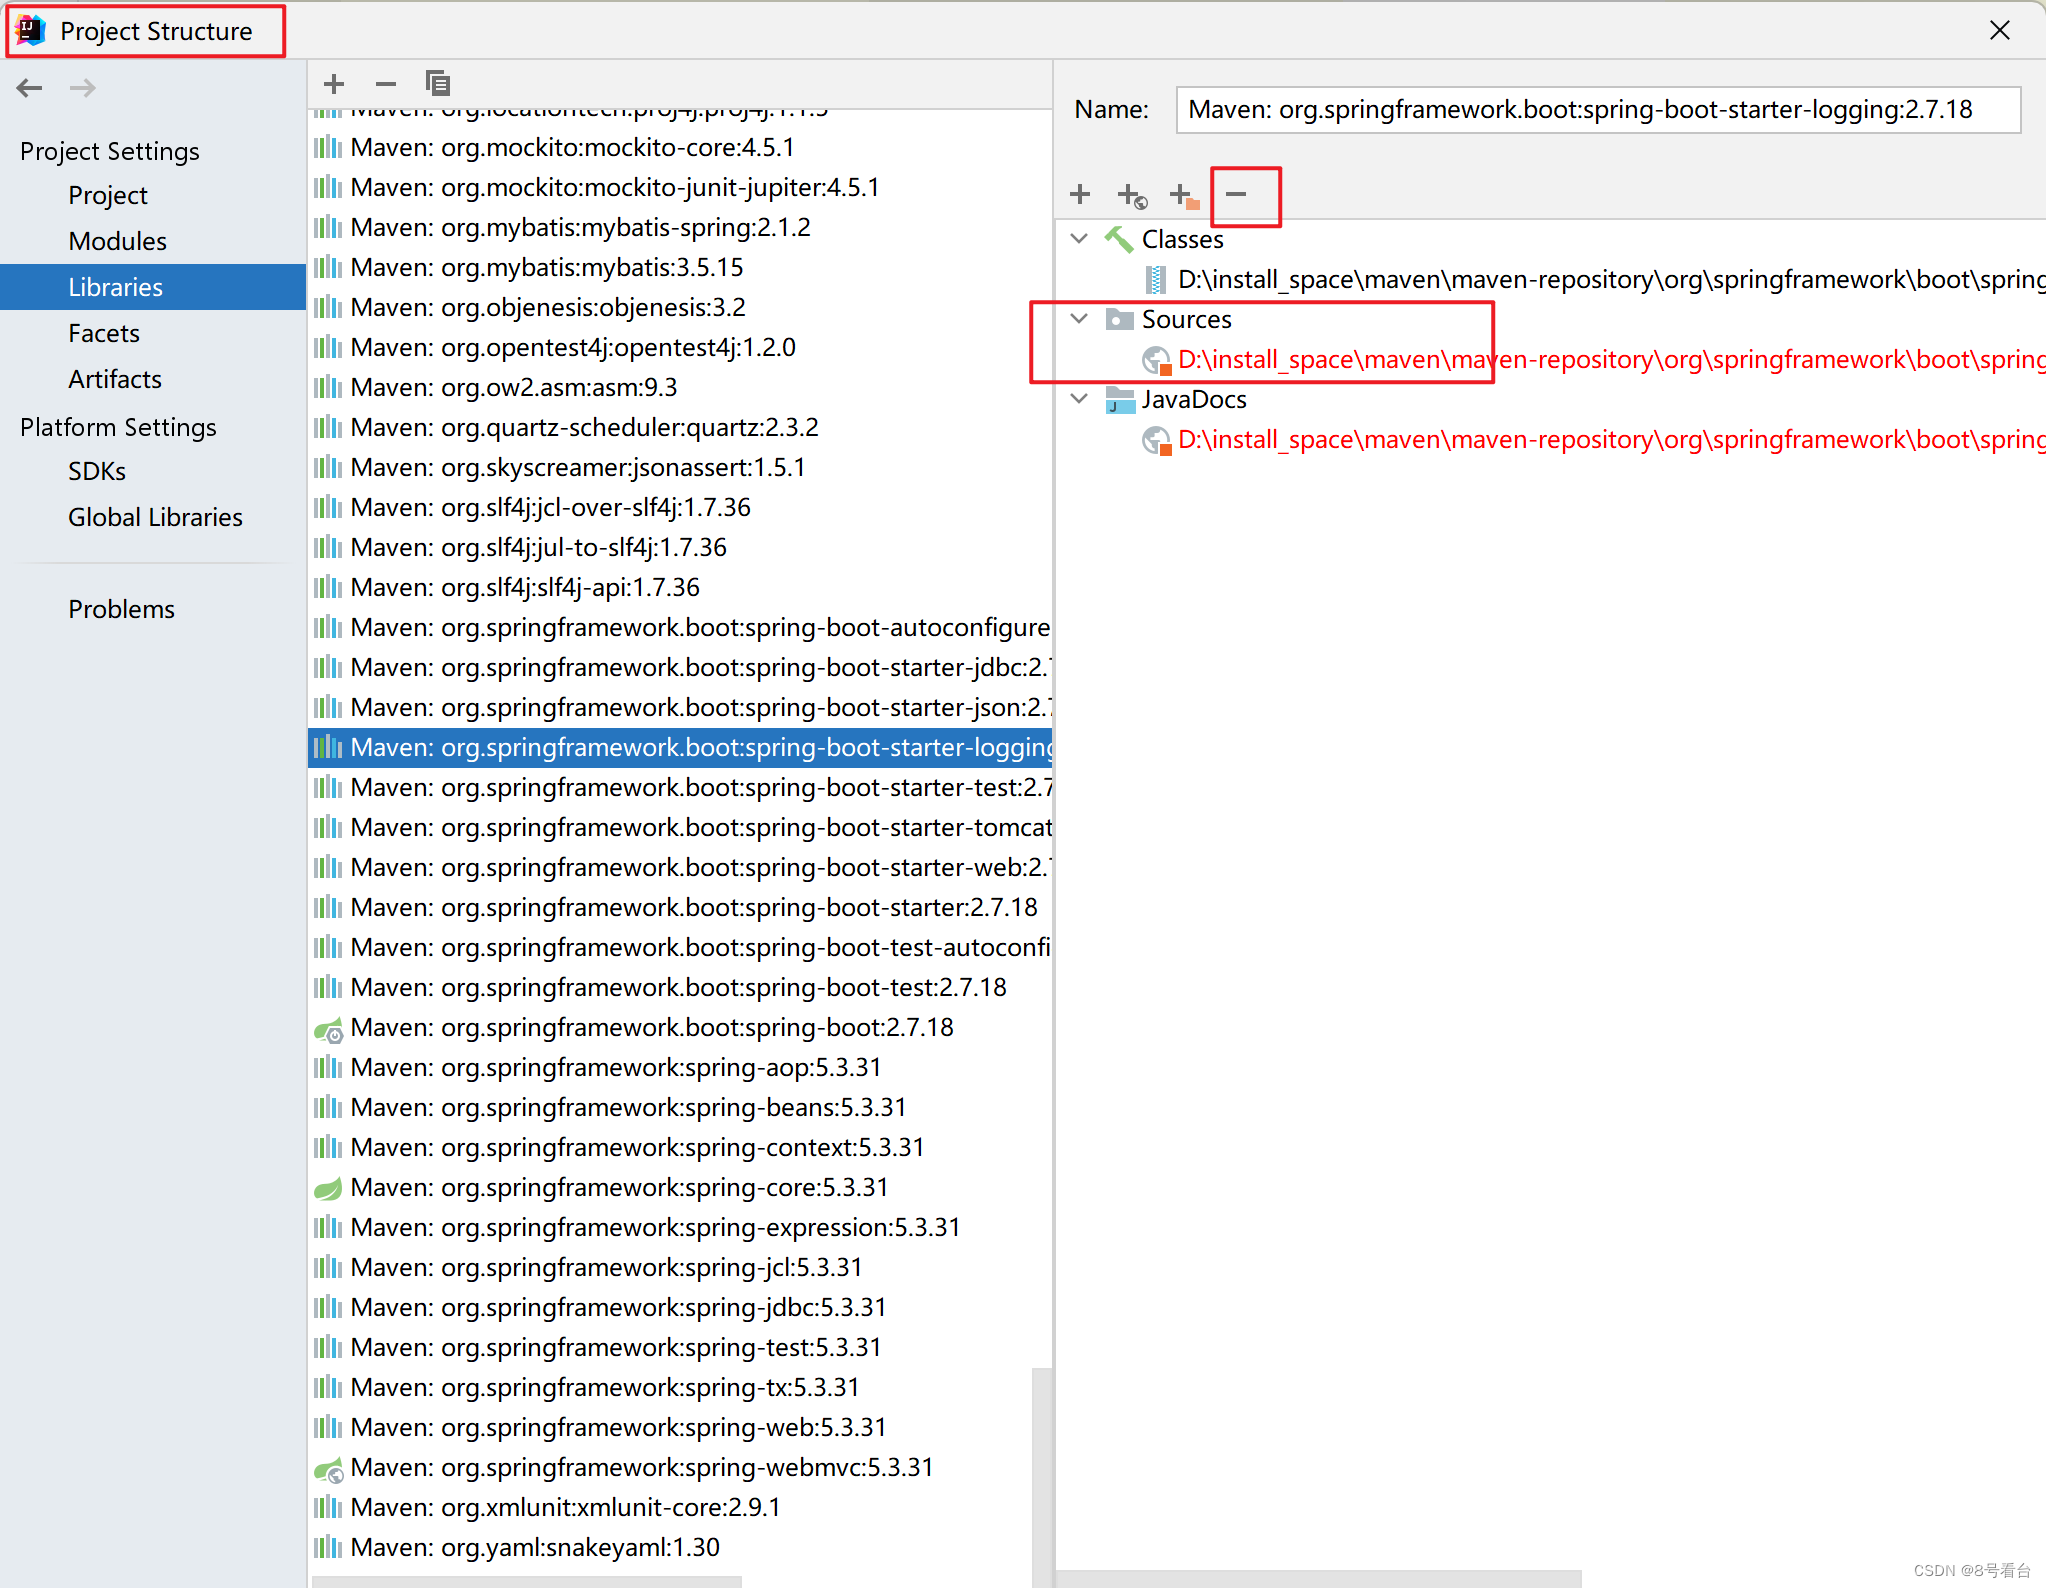Screen dimensions: 2046x1588
Task: Select the Classes jar path entry
Action: click(x=1611, y=280)
